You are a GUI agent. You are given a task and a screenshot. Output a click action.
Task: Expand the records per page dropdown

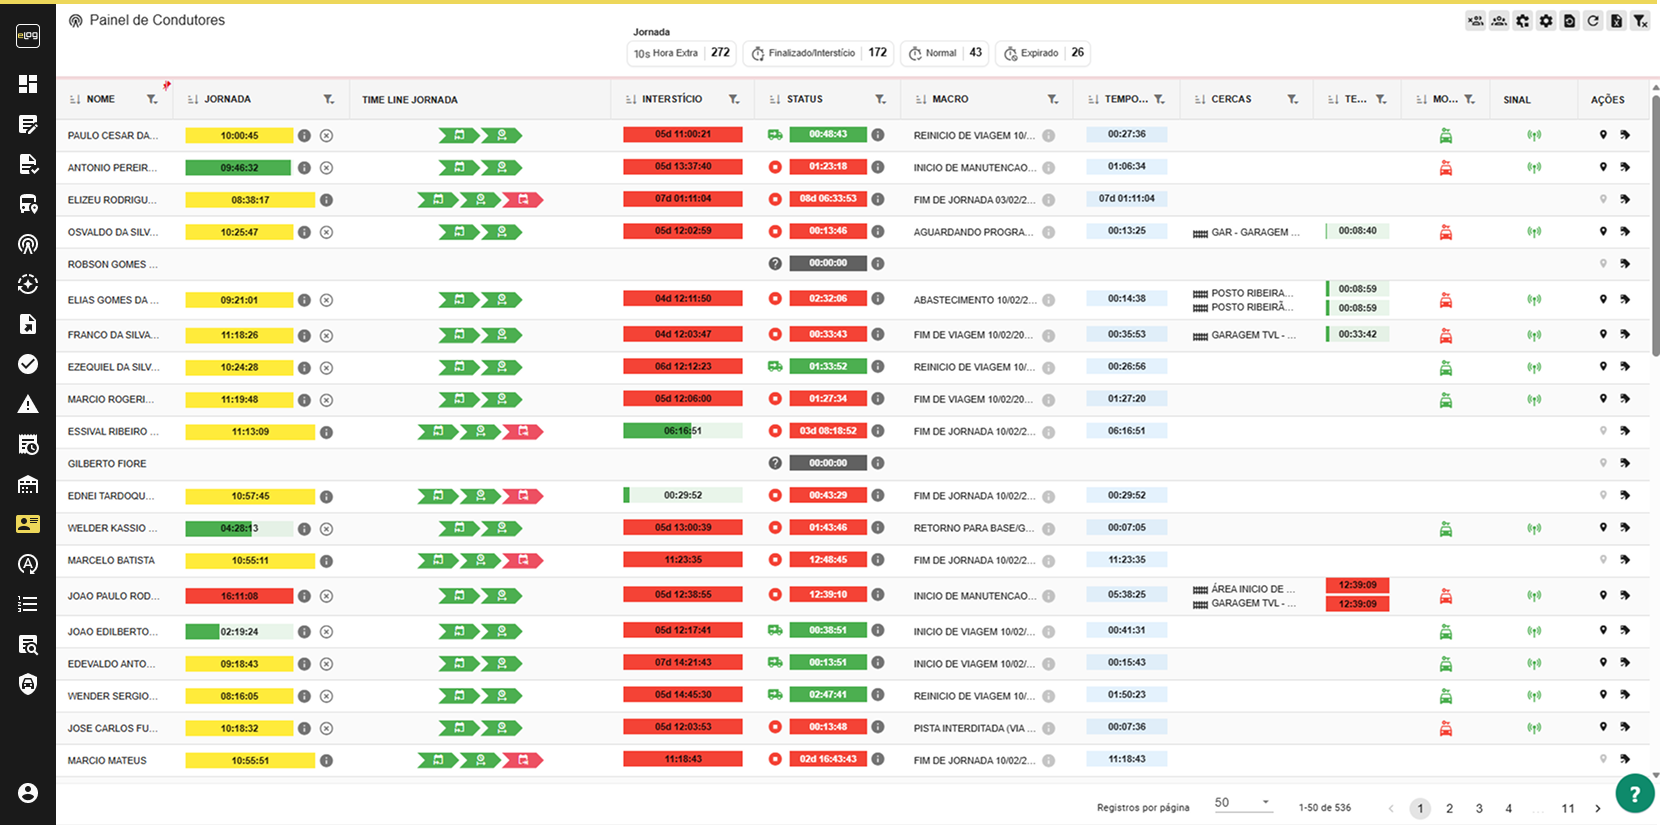coord(1242,803)
